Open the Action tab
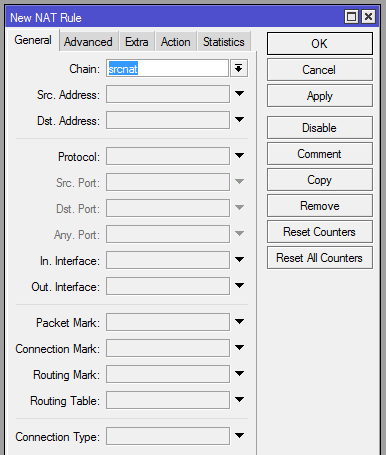Screen dimensions: 386x455 (x=176, y=42)
